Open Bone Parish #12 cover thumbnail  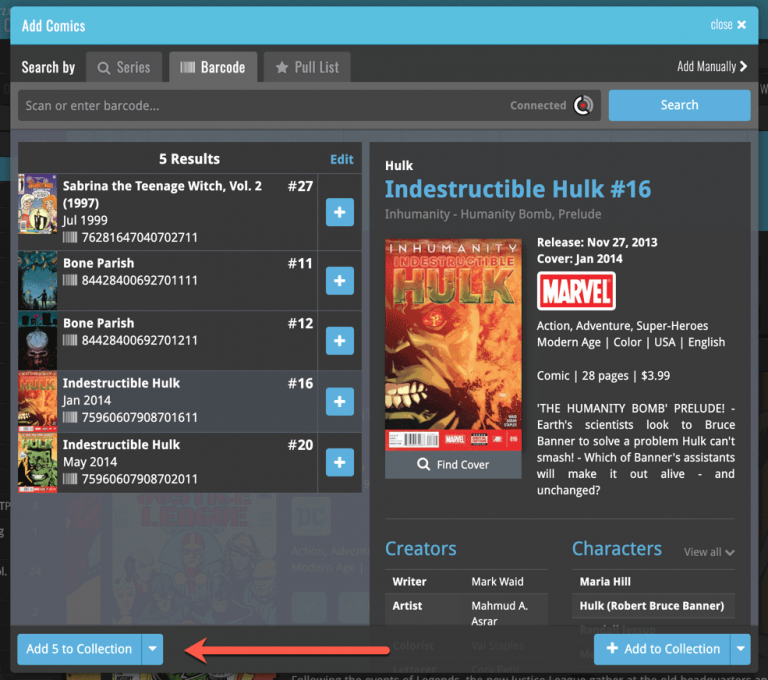coord(38,340)
